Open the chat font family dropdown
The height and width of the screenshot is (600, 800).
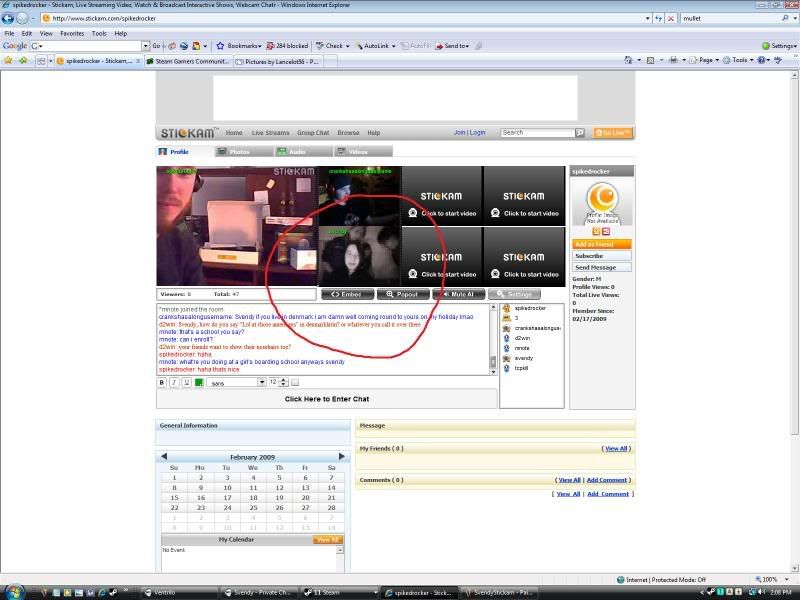click(262, 382)
